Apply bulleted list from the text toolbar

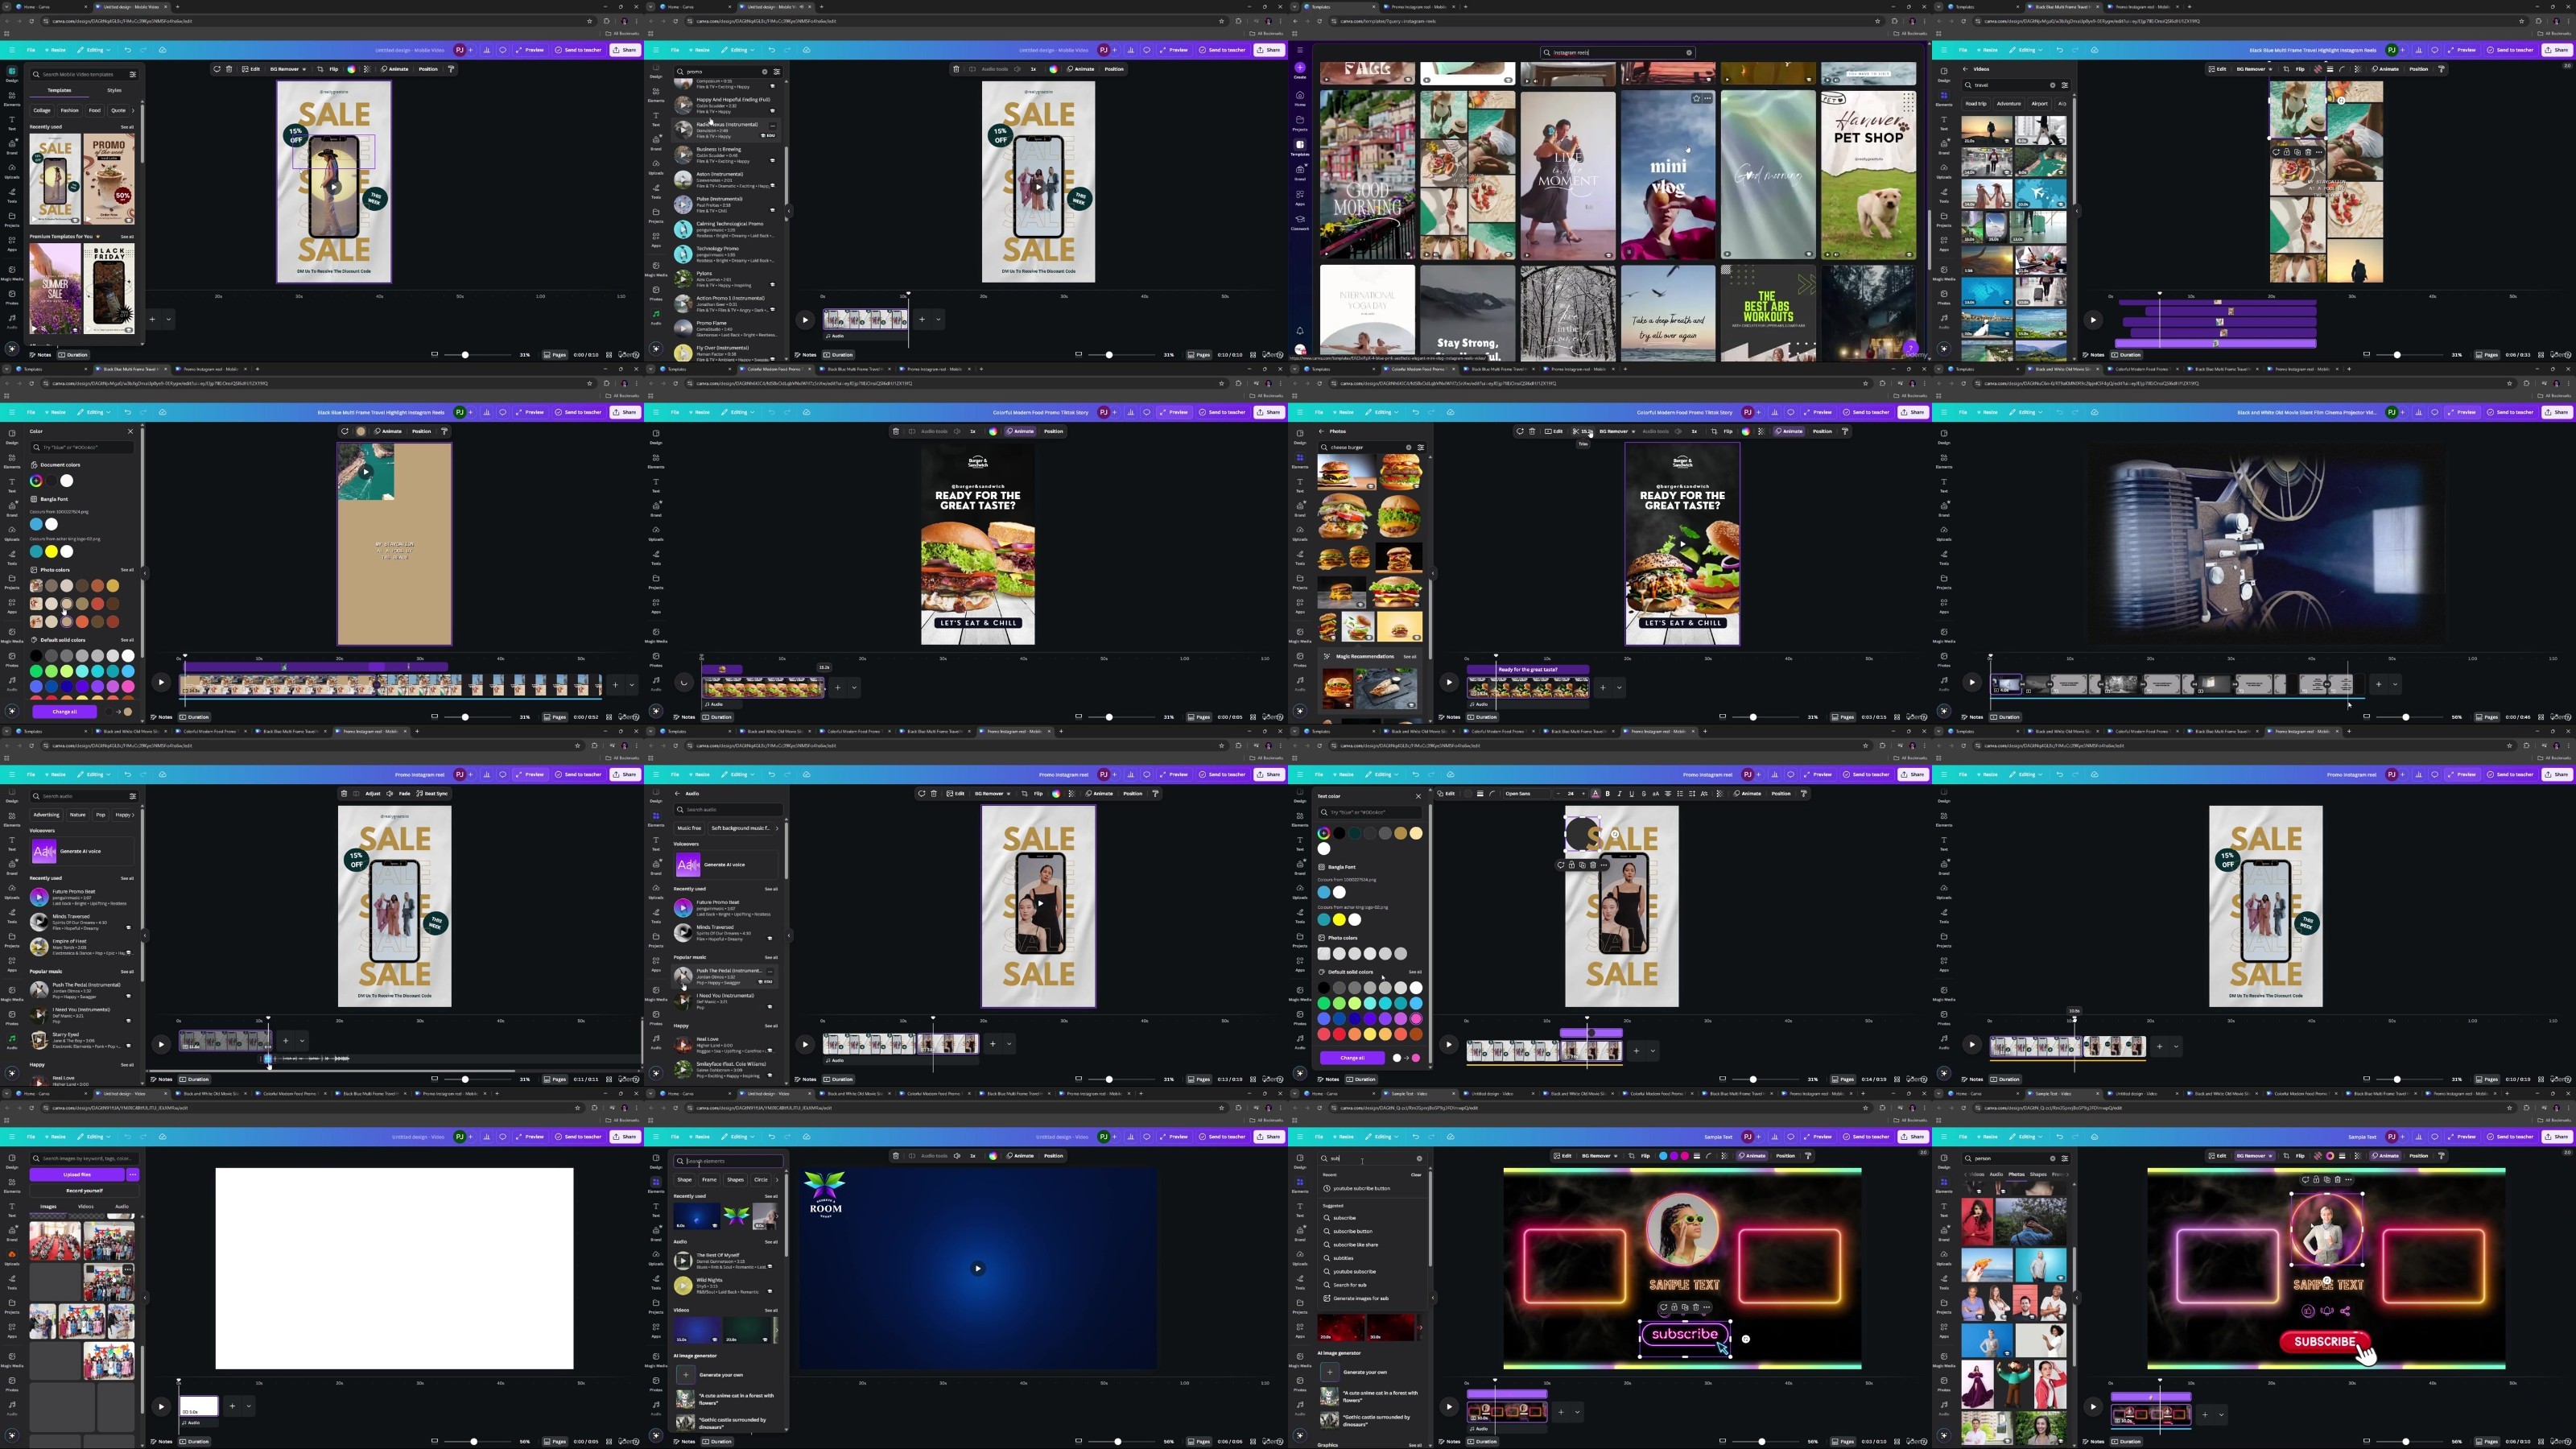pyautogui.click(x=1680, y=793)
